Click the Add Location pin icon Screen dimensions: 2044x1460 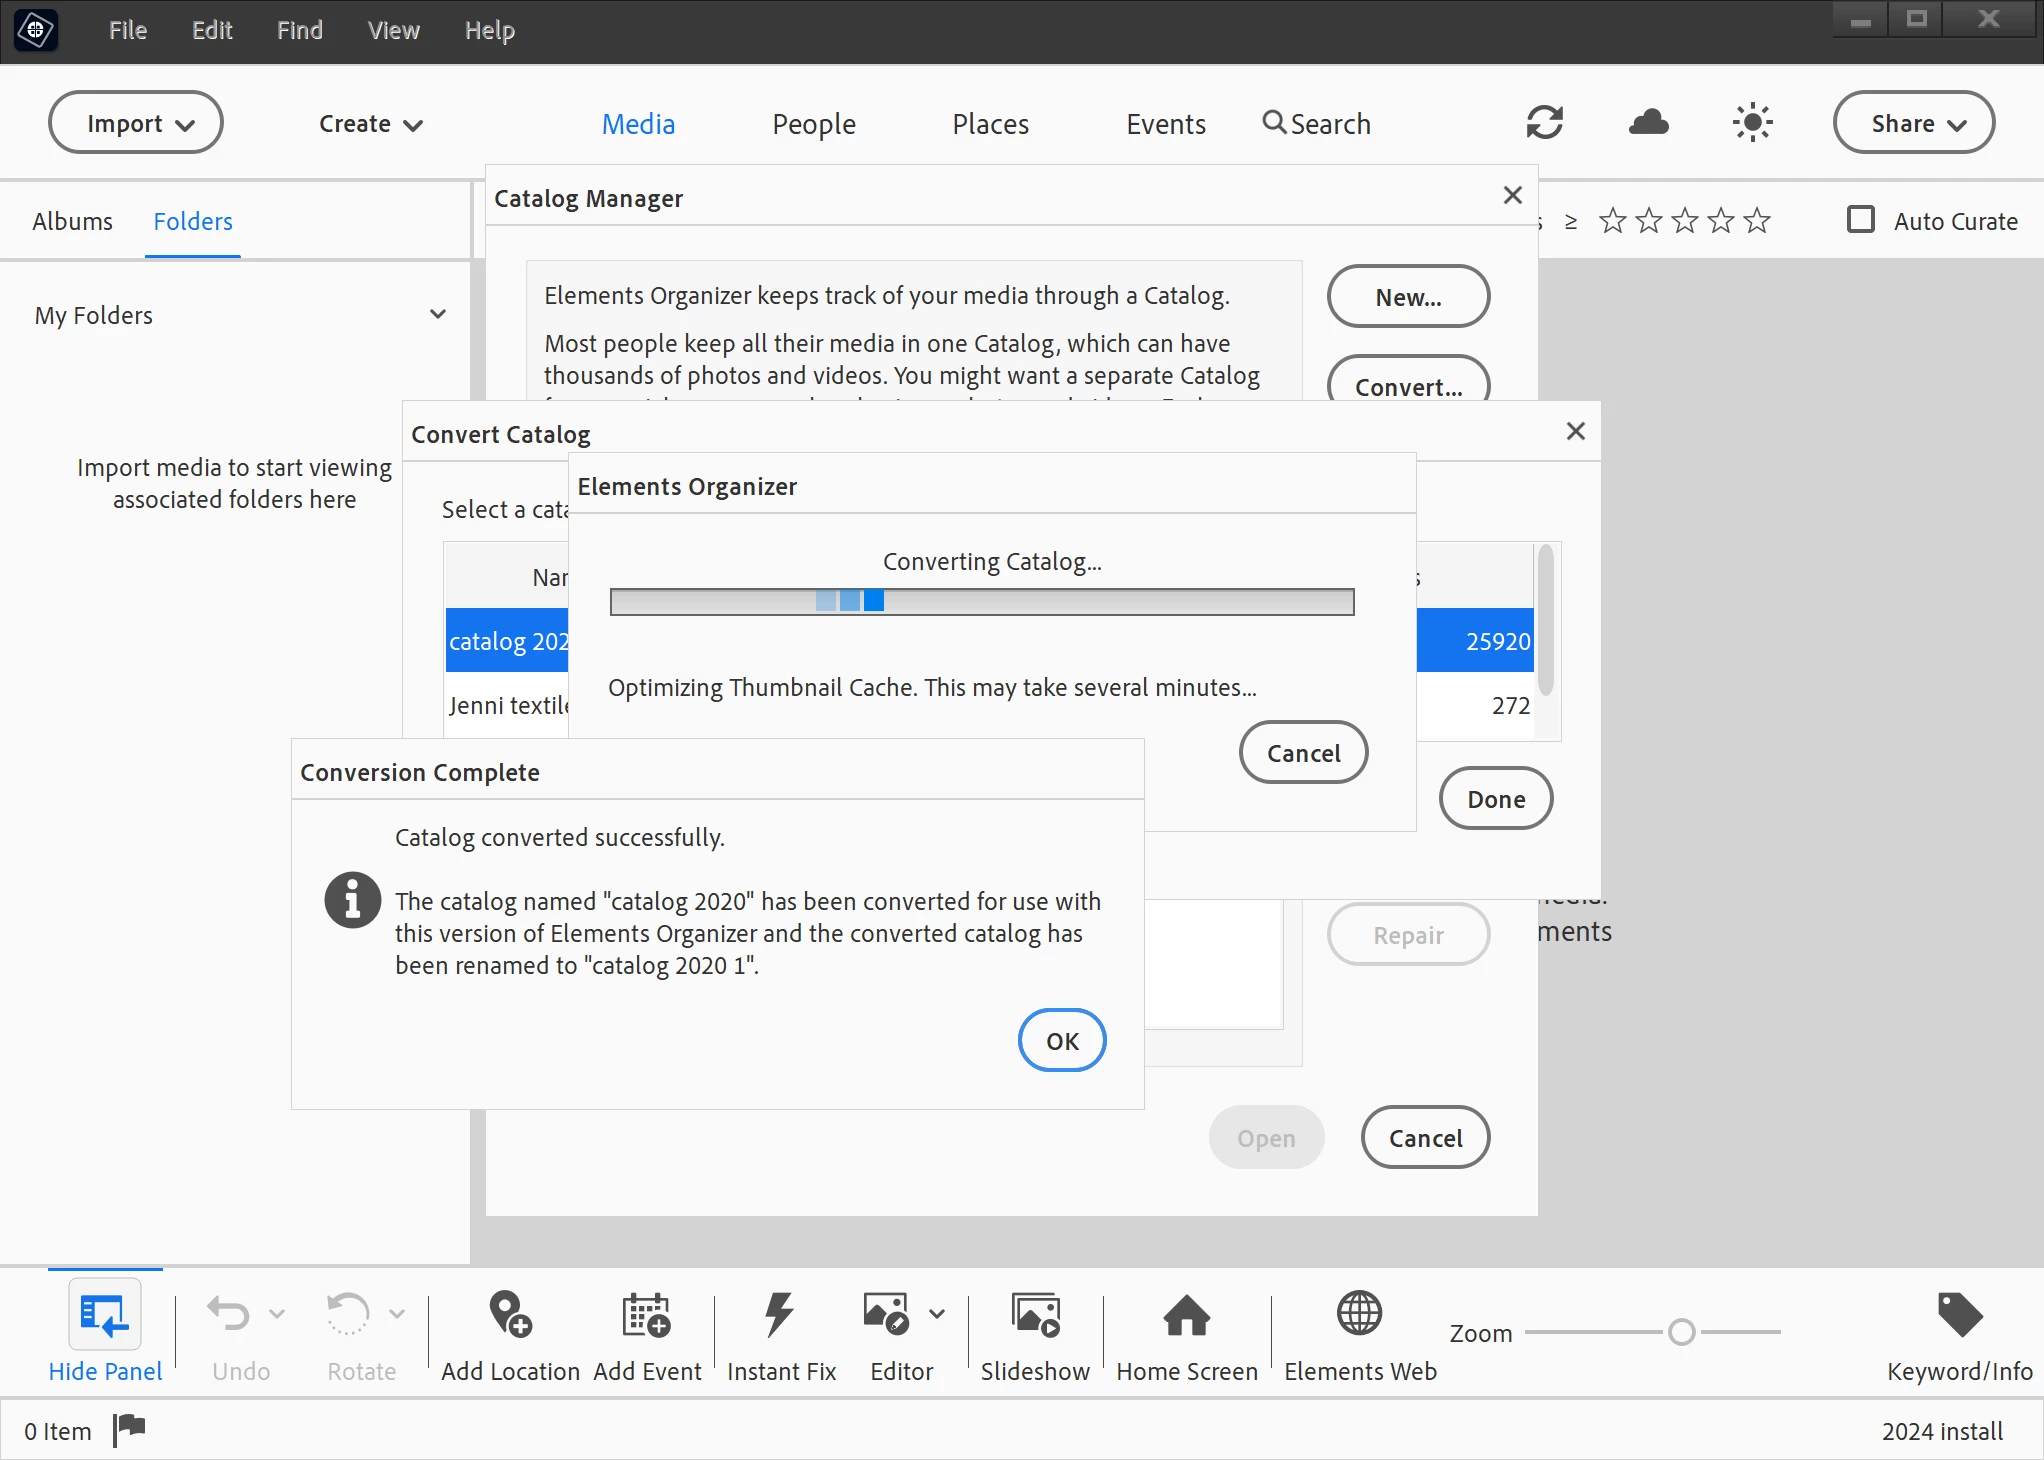pyautogui.click(x=510, y=1314)
